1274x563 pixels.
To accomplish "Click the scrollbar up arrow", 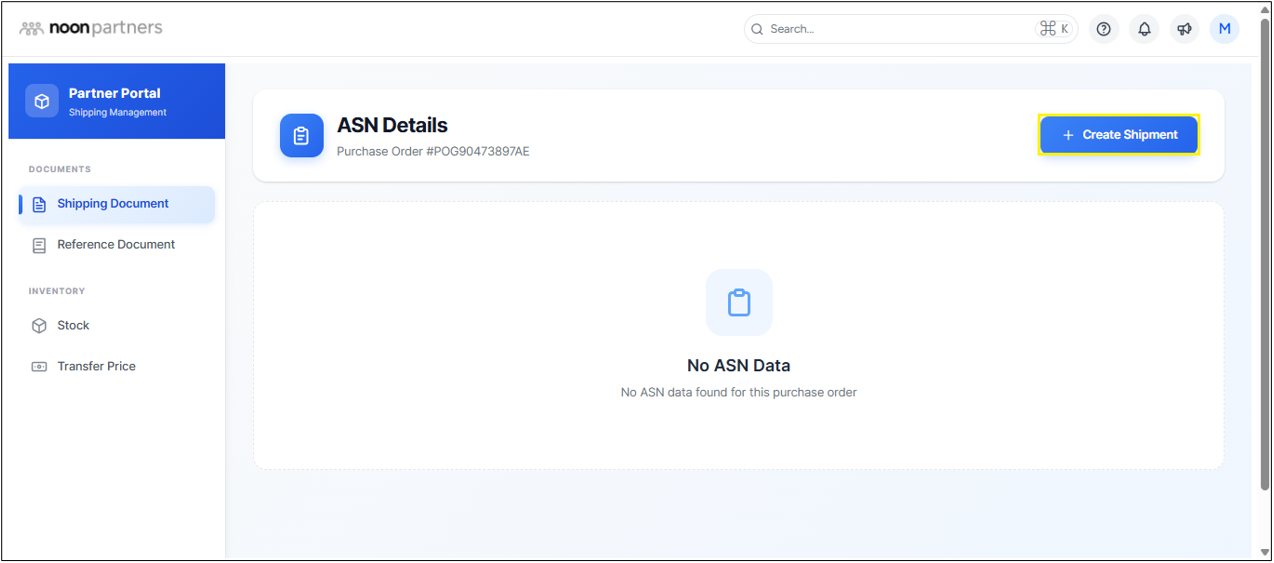I will (1264, 11).
